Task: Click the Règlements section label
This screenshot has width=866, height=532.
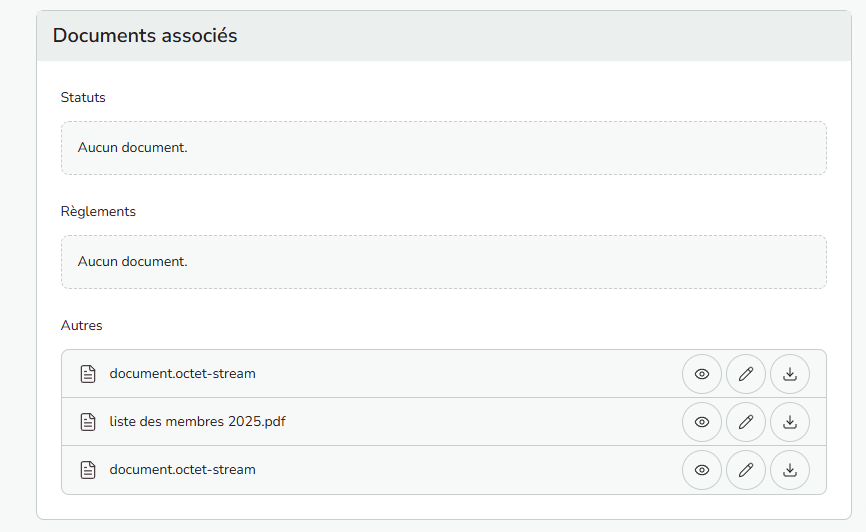Action: [98, 212]
